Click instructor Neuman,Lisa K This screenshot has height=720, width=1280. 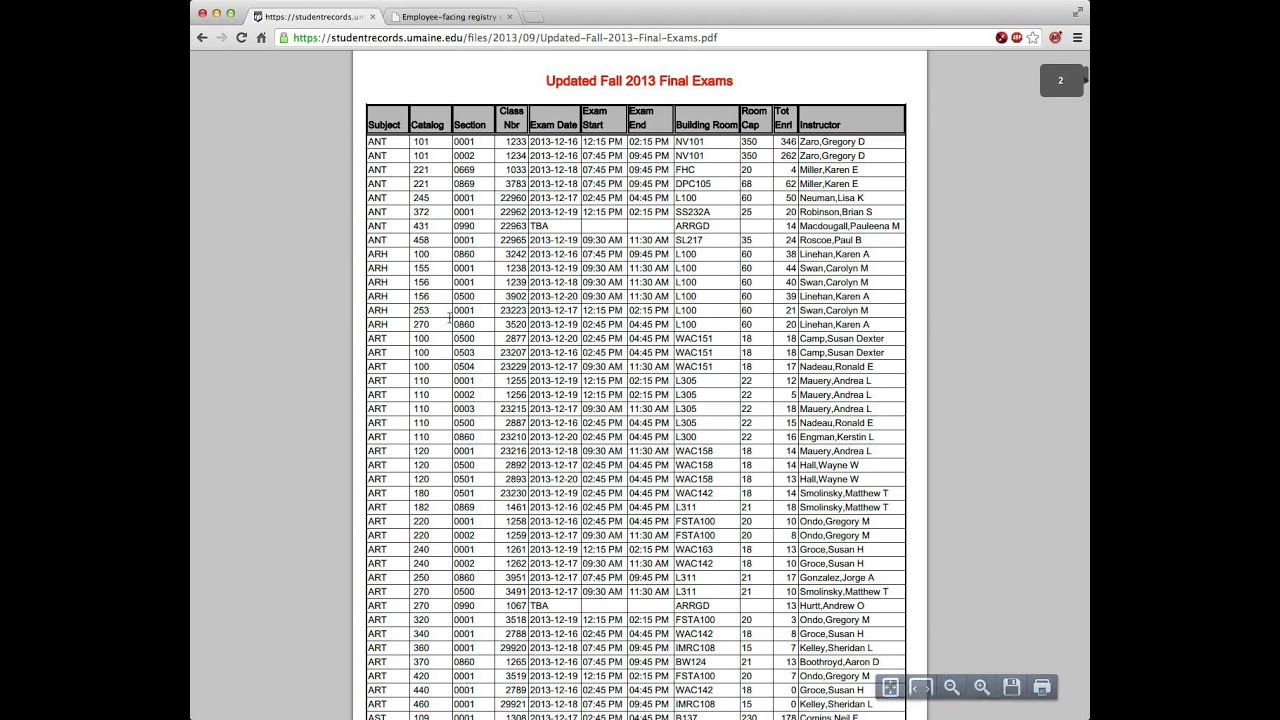[x=831, y=198]
